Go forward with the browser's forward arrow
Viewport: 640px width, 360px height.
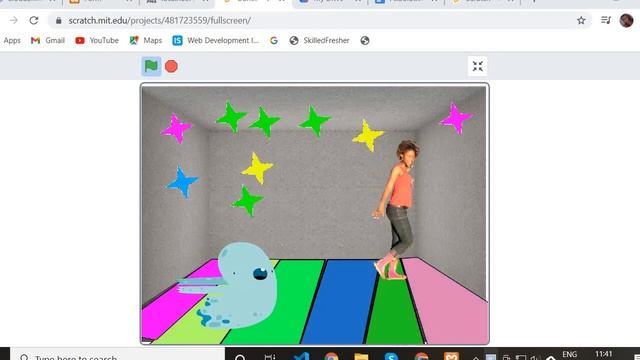(13, 20)
